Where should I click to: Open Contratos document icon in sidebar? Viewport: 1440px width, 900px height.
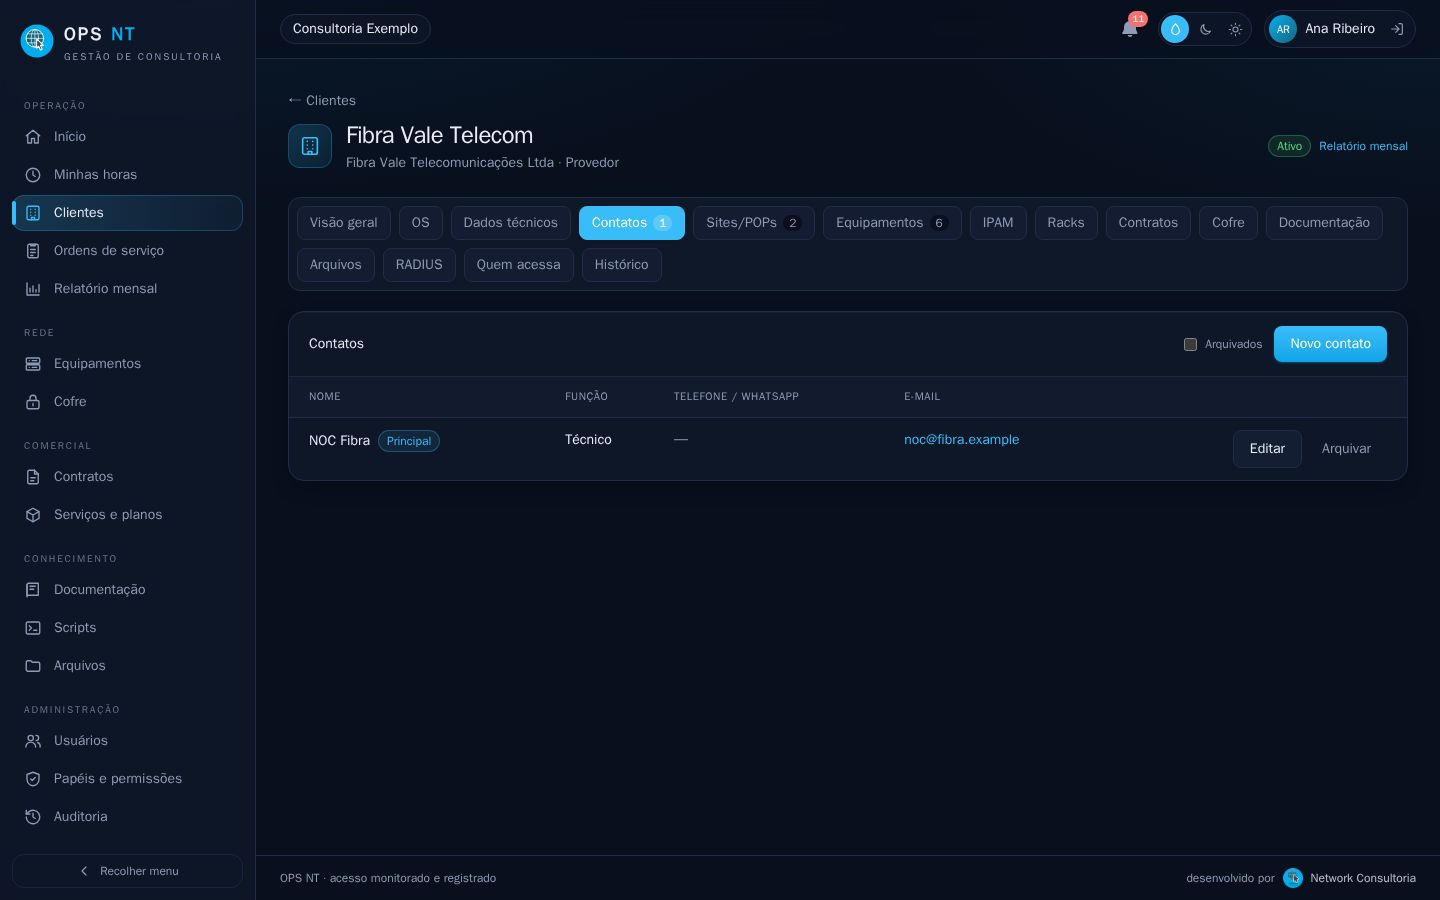(x=33, y=477)
